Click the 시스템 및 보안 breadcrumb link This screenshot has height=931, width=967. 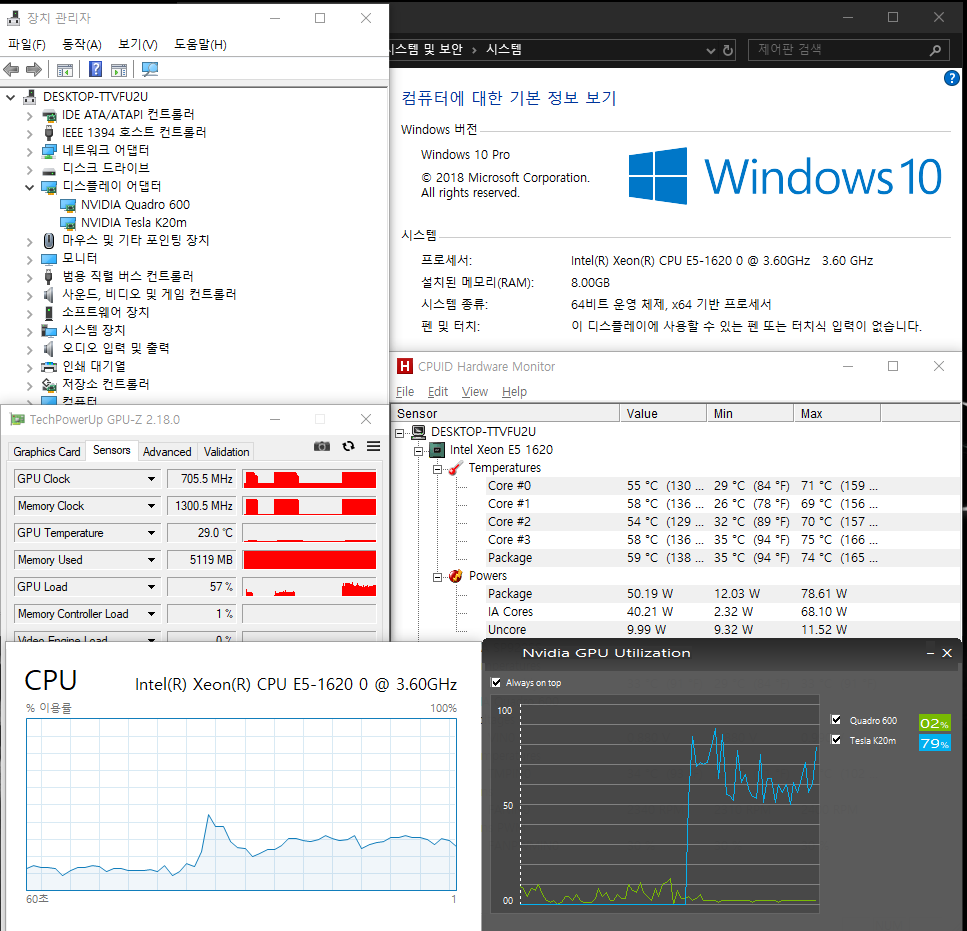(426, 49)
